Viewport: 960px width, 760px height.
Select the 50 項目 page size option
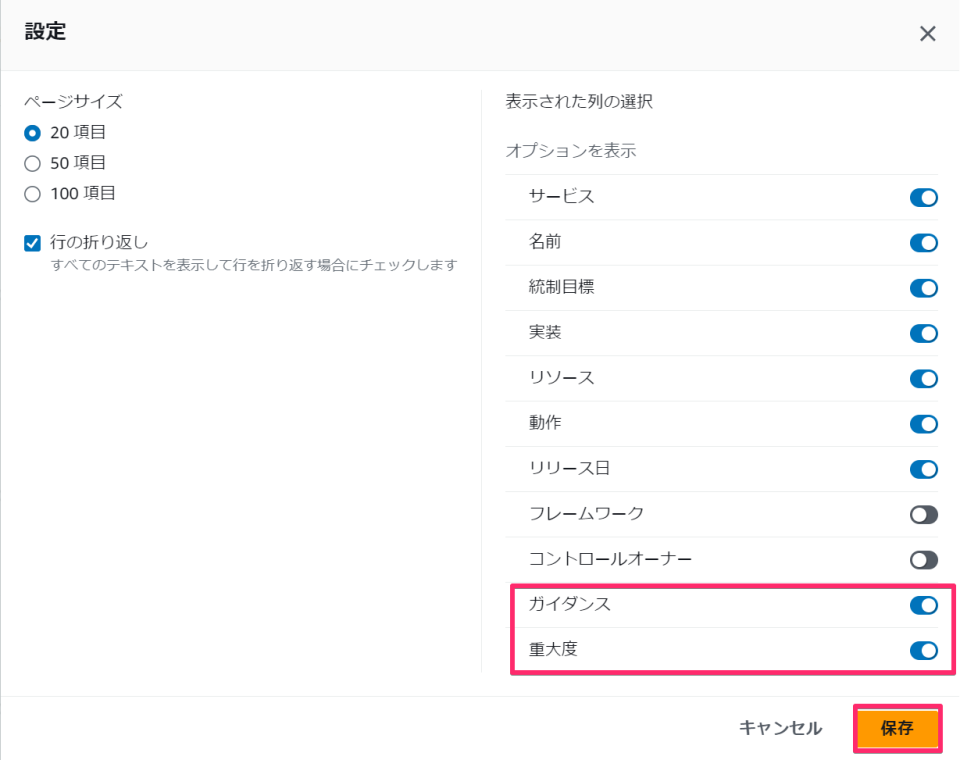32,163
